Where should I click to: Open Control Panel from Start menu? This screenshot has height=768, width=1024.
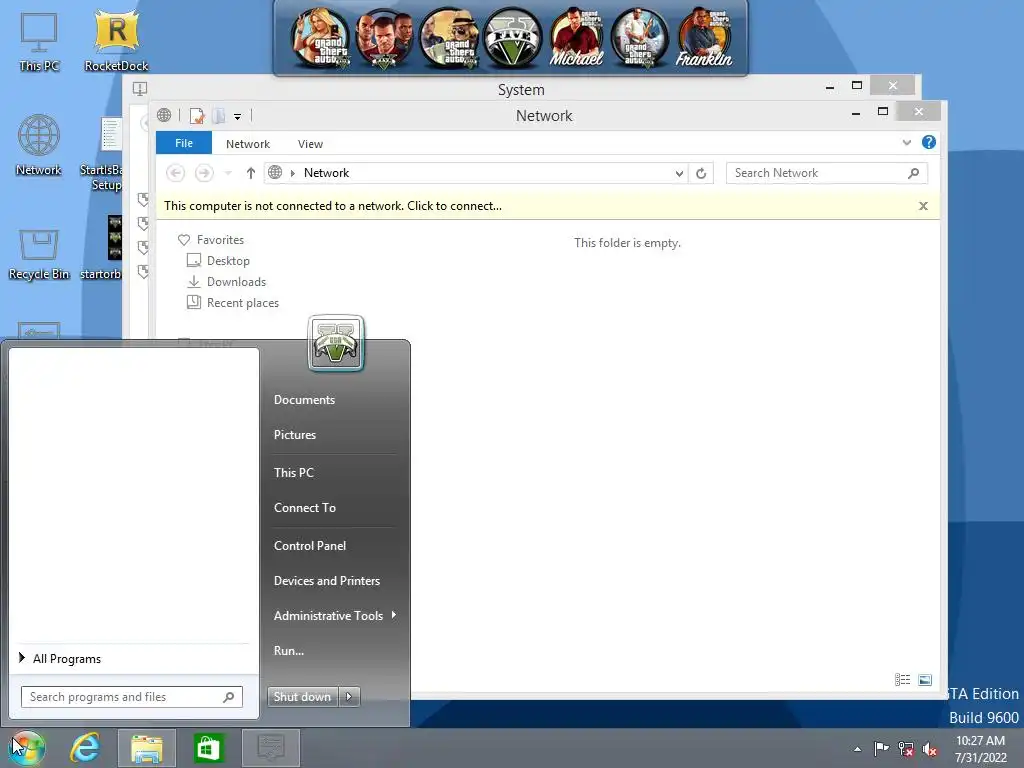pos(310,546)
